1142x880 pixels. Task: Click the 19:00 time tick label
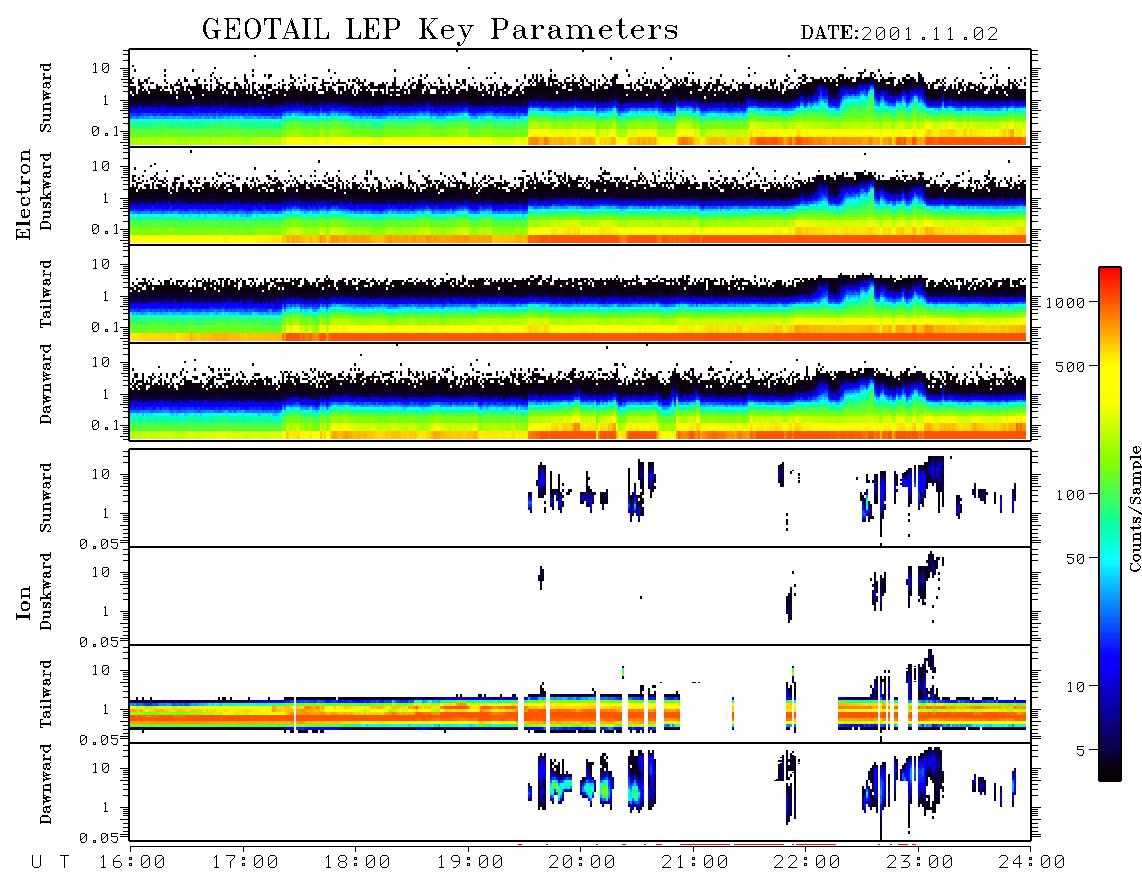point(470,862)
